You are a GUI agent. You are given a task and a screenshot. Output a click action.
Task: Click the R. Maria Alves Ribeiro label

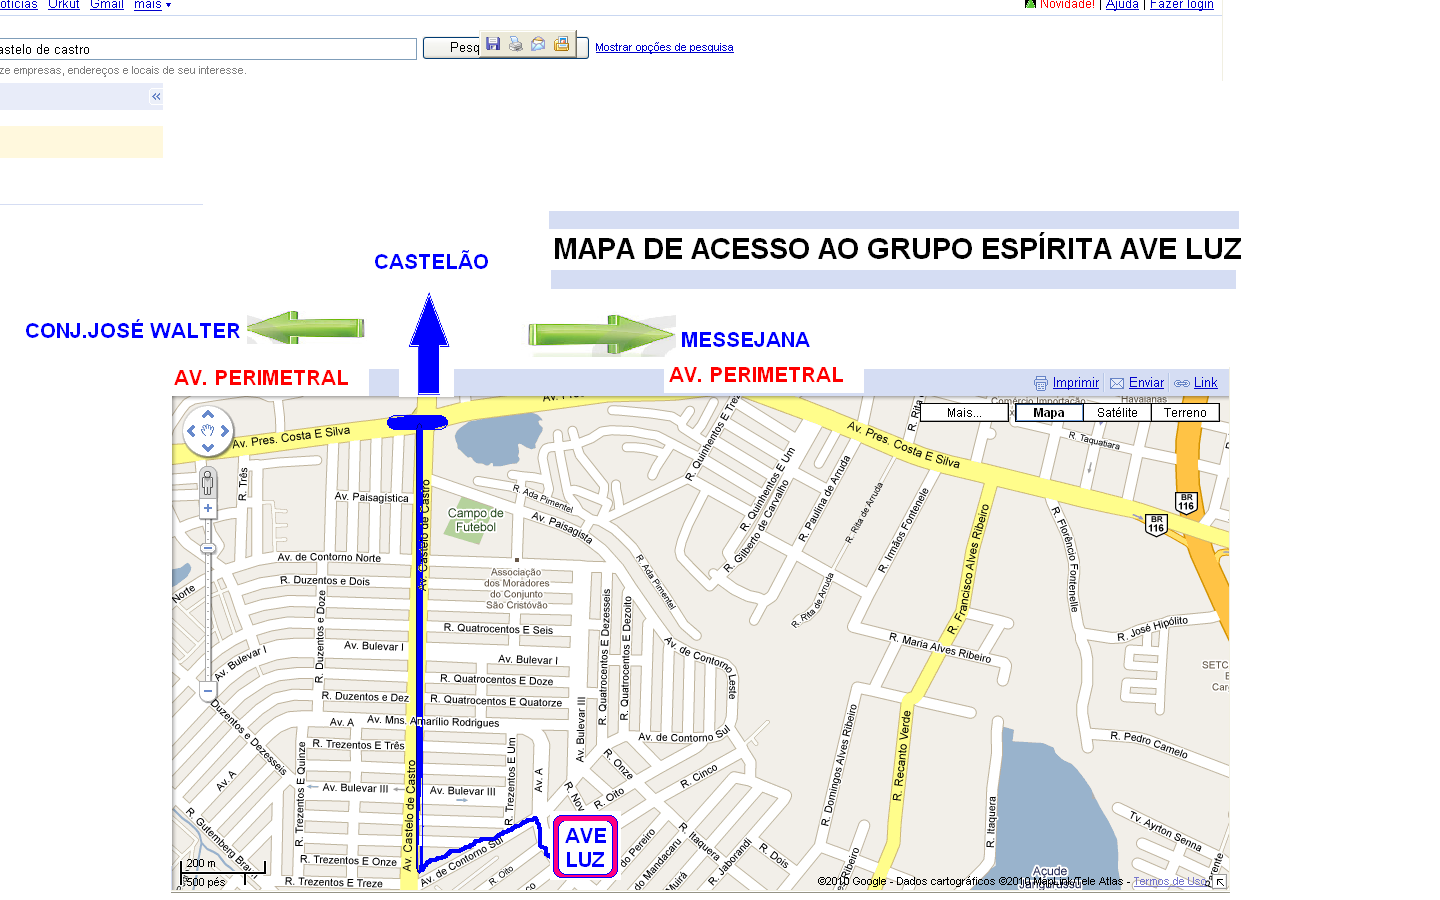(940, 648)
